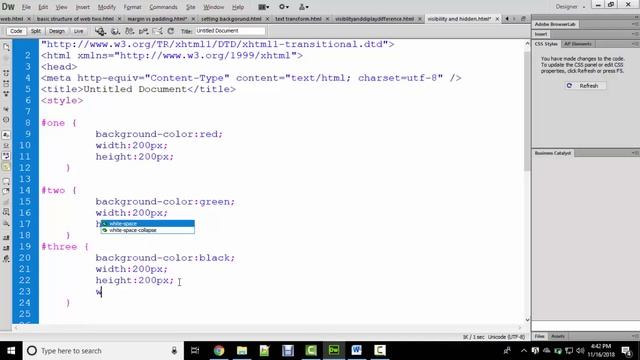Switch to setting background.html tab
This screenshot has height=360, width=640.
coord(231,19)
